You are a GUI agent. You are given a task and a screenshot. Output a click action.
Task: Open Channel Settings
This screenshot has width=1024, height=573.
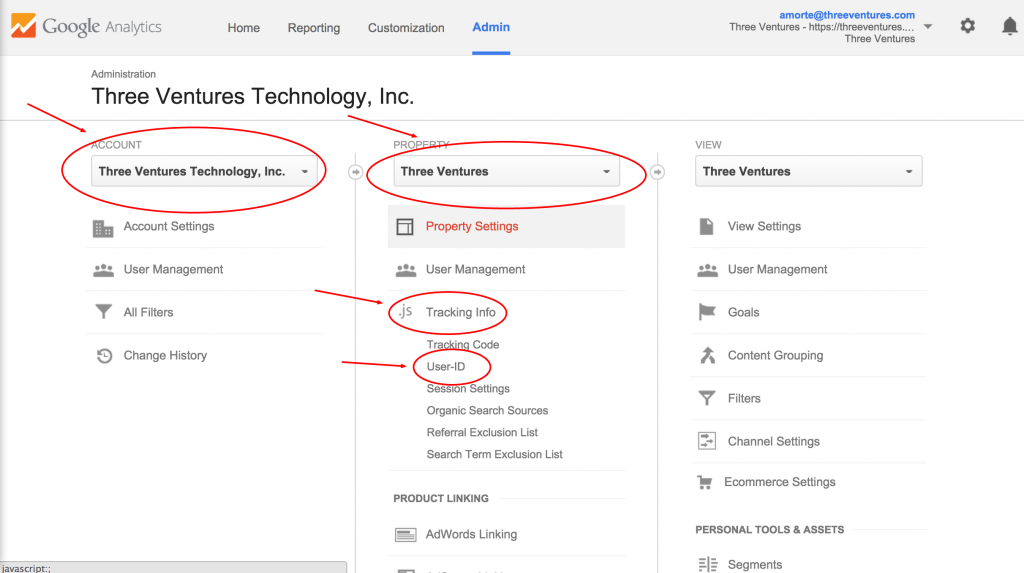point(773,442)
